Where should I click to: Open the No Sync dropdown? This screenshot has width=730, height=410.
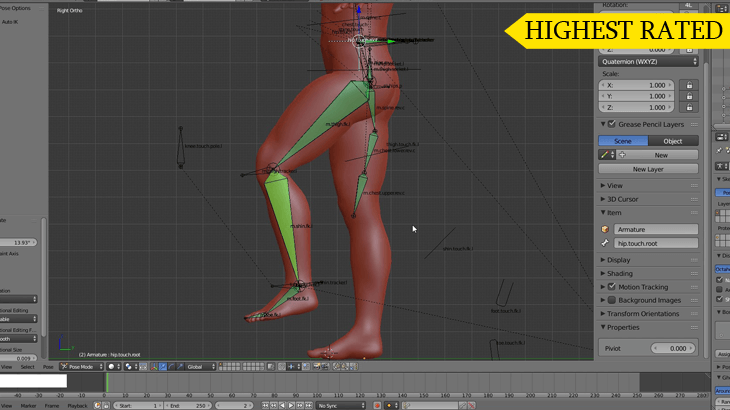(x=340, y=406)
